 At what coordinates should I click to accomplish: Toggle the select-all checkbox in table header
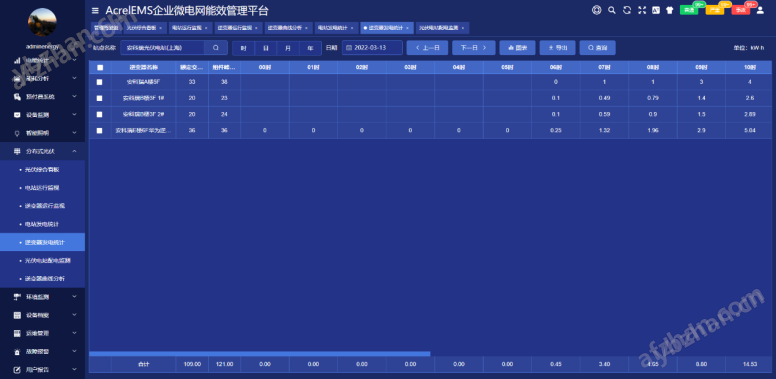[x=100, y=67]
